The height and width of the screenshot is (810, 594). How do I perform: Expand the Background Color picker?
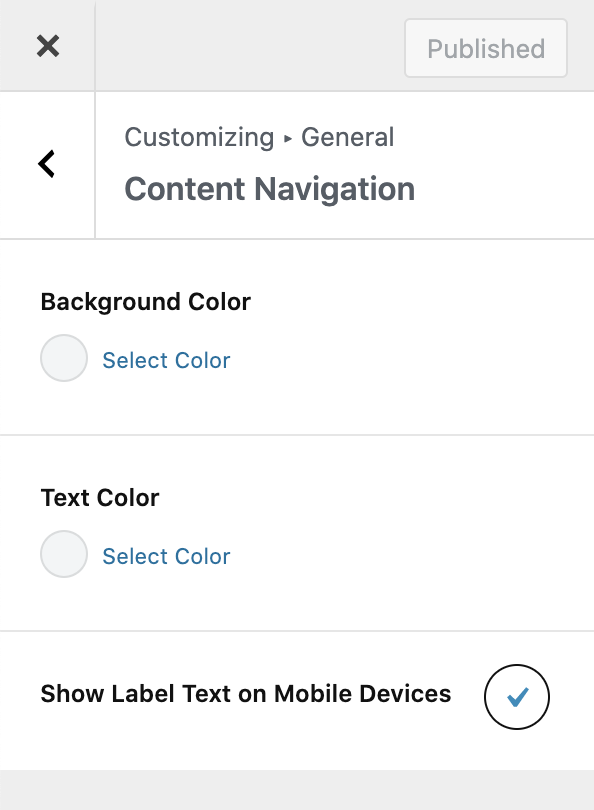click(166, 360)
